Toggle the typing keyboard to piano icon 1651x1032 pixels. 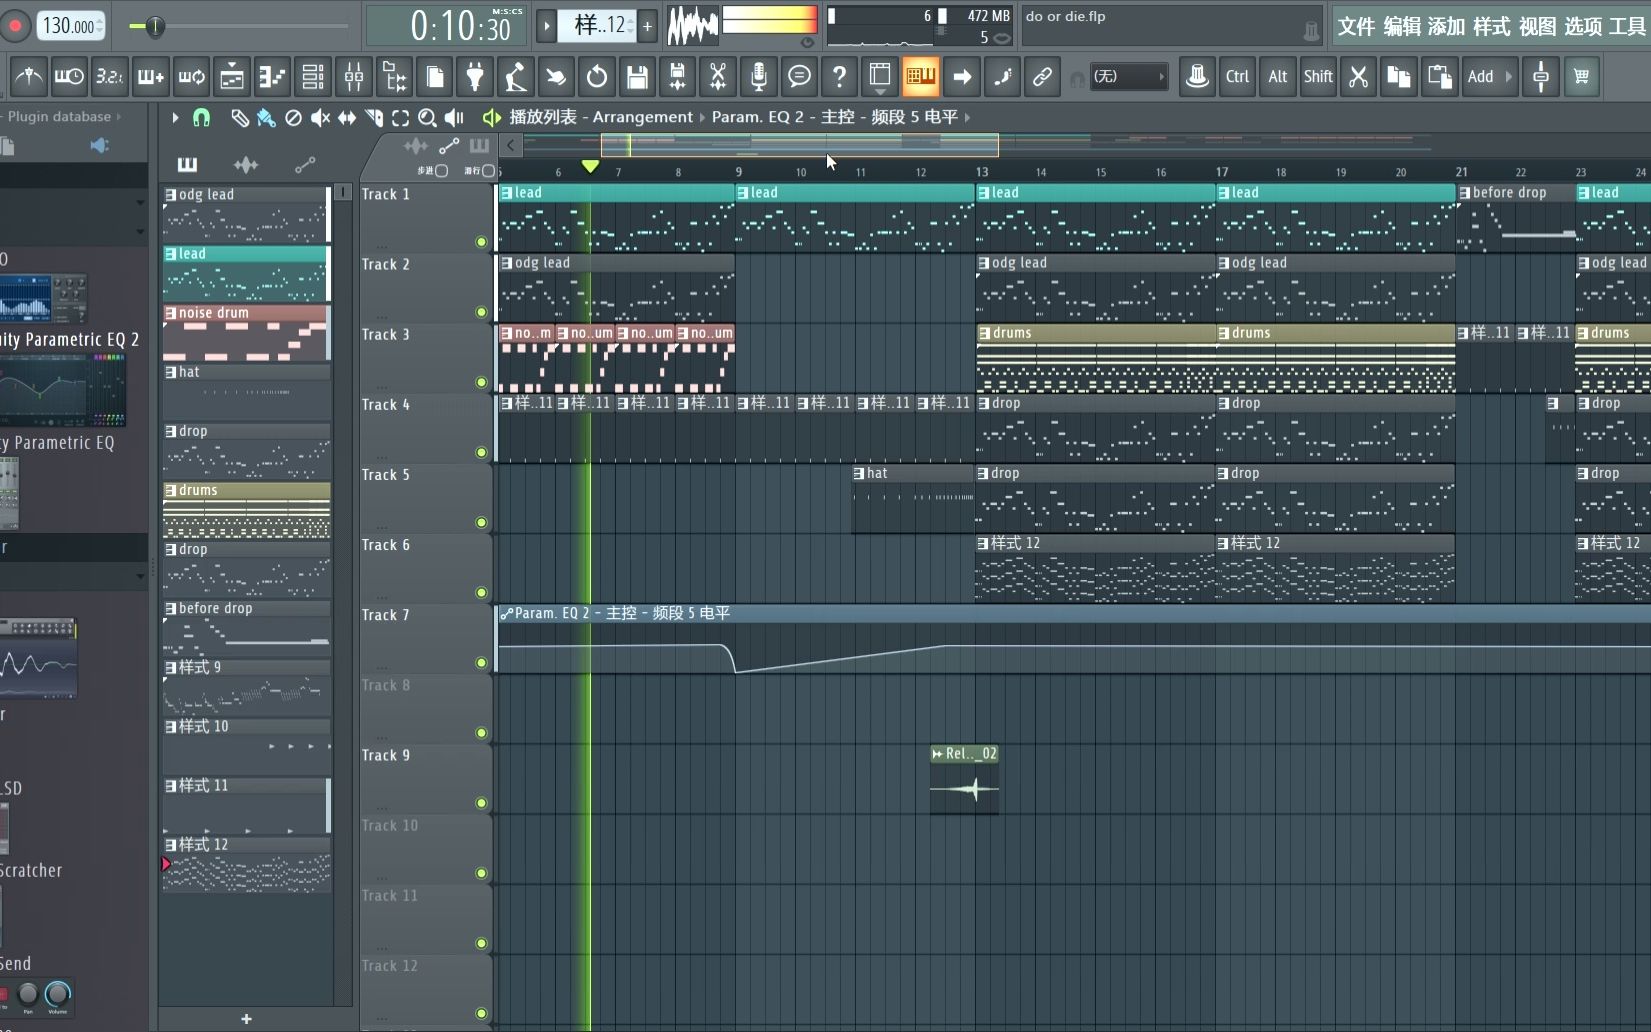click(x=921, y=76)
